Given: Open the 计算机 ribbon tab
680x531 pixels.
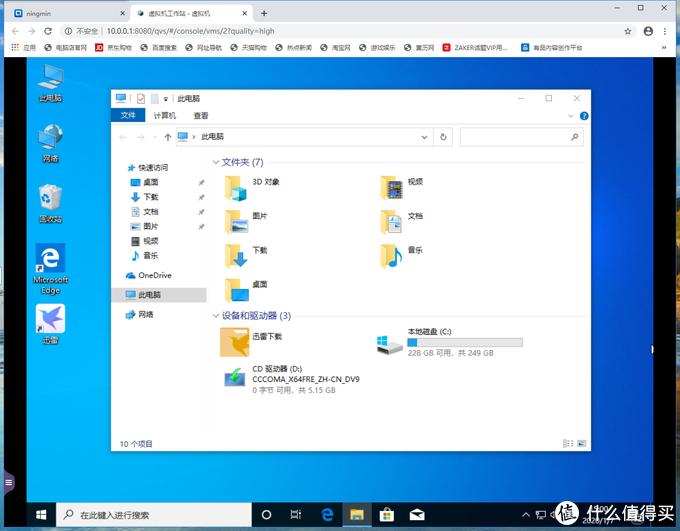Looking at the screenshot, I should [x=165, y=115].
